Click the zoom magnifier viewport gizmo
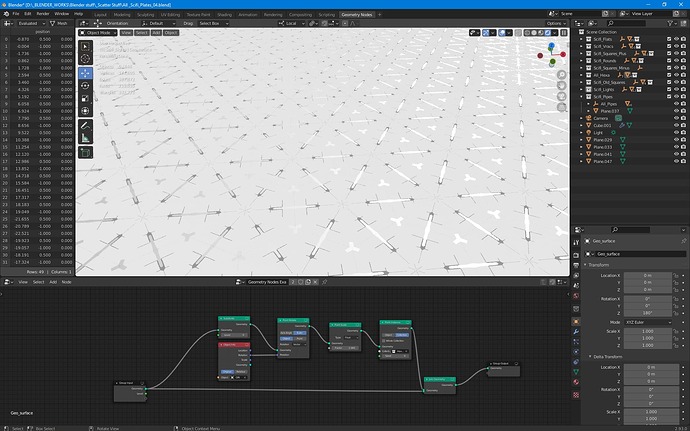Screen dimensions: 690x431 coord(562,75)
